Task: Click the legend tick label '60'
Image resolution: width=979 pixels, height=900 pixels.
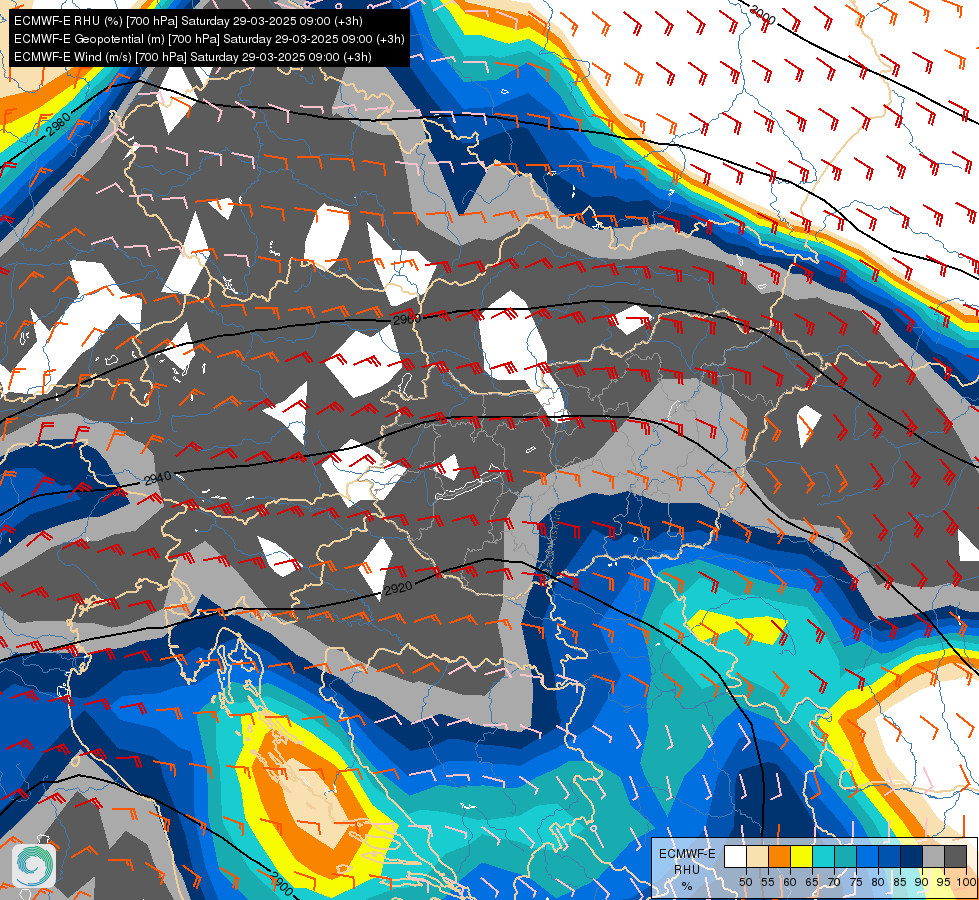Action: [790, 882]
